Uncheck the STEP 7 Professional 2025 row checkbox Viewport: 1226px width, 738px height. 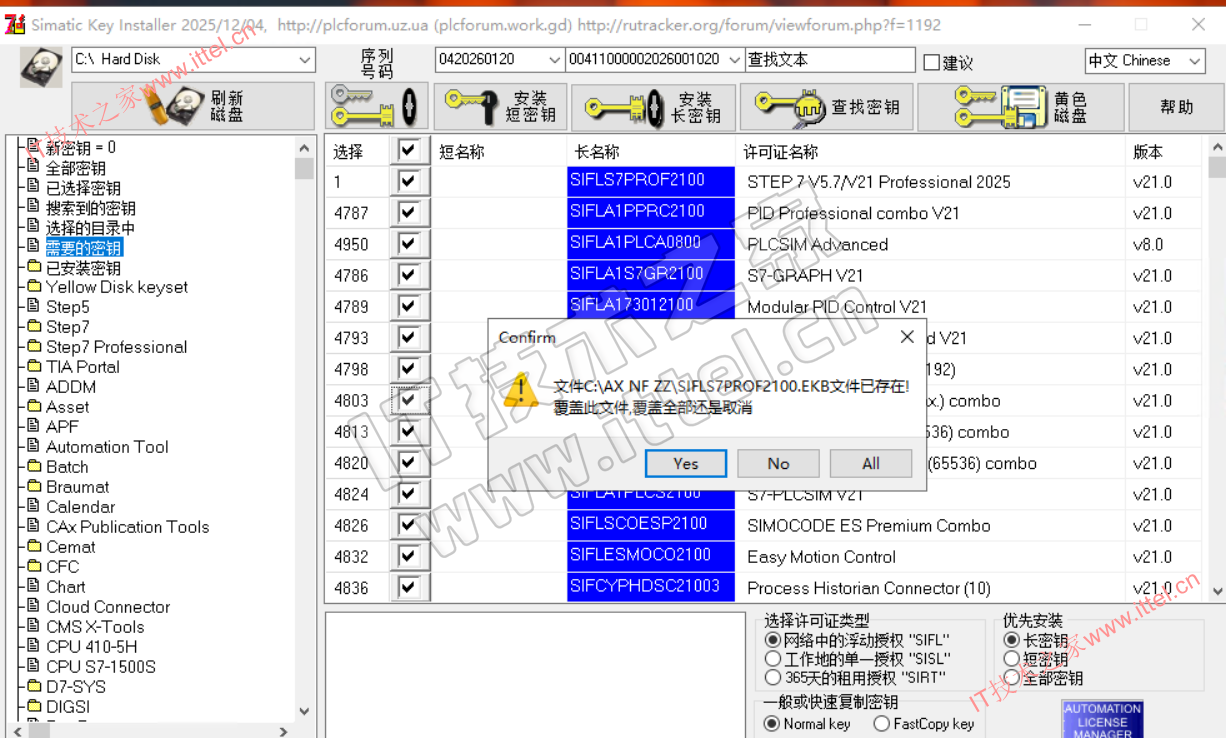[x=407, y=182]
